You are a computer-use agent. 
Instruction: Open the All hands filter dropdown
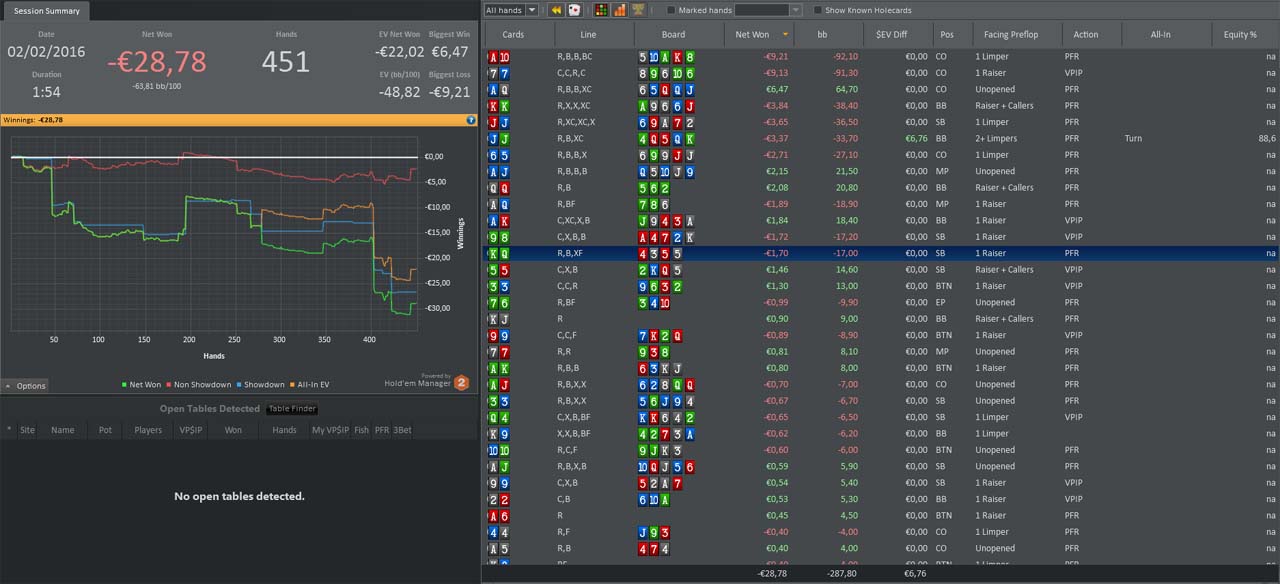(511, 10)
